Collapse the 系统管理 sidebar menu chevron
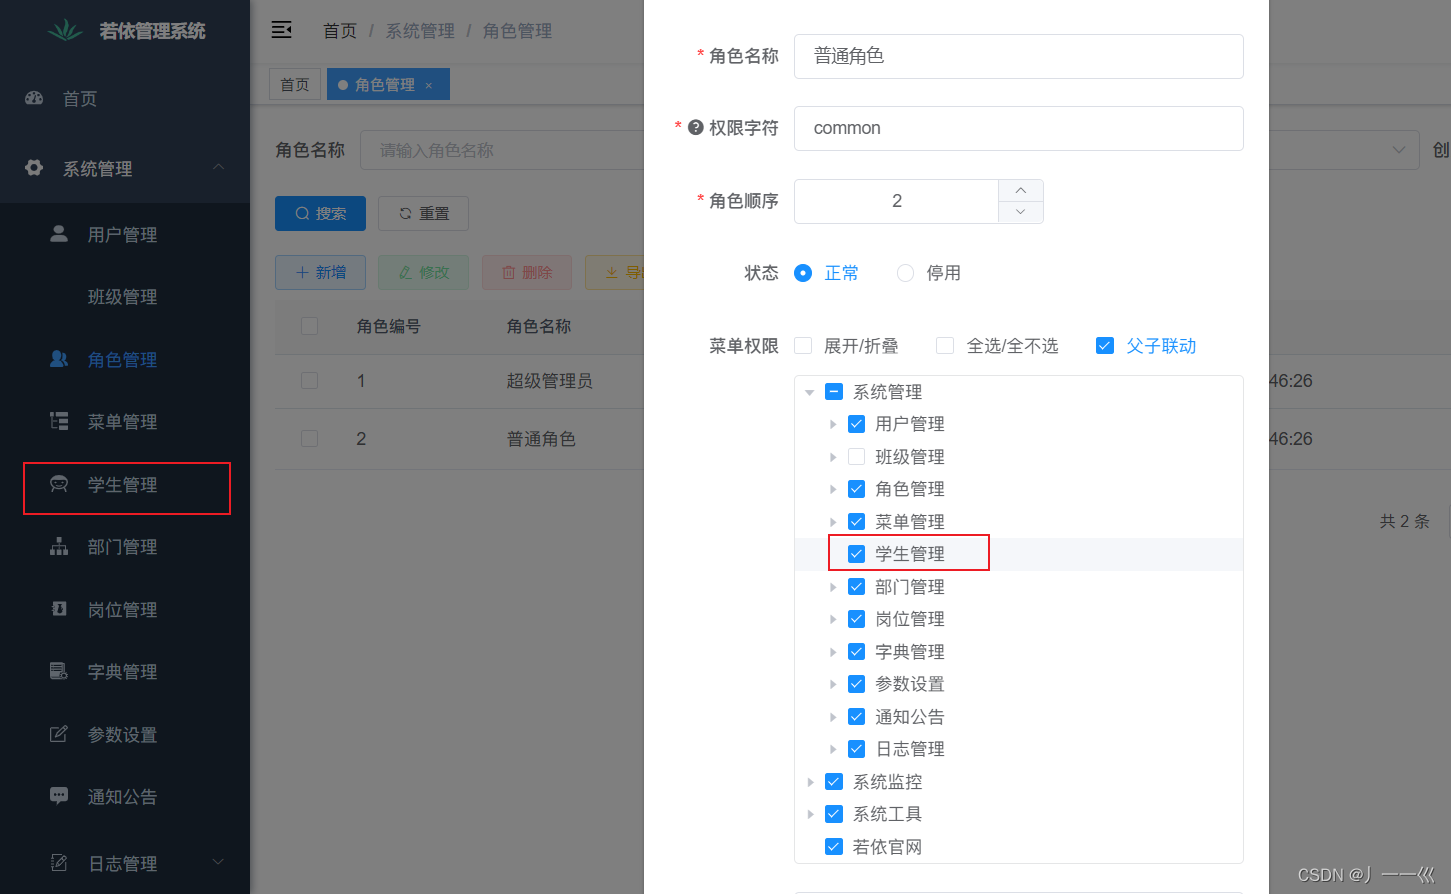Image resolution: width=1451 pixels, height=894 pixels. pyautogui.click(x=218, y=167)
